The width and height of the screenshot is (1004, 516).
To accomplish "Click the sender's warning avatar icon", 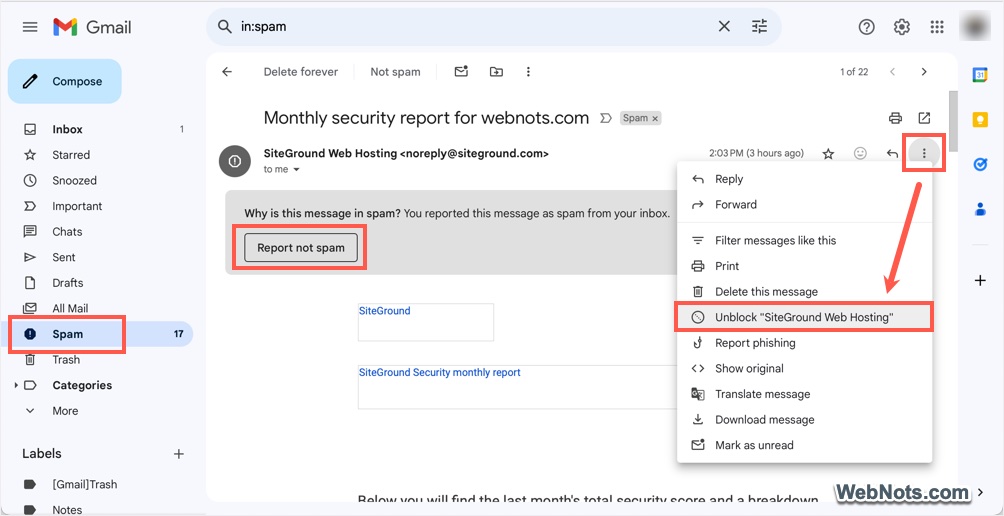I will pyautogui.click(x=234, y=161).
